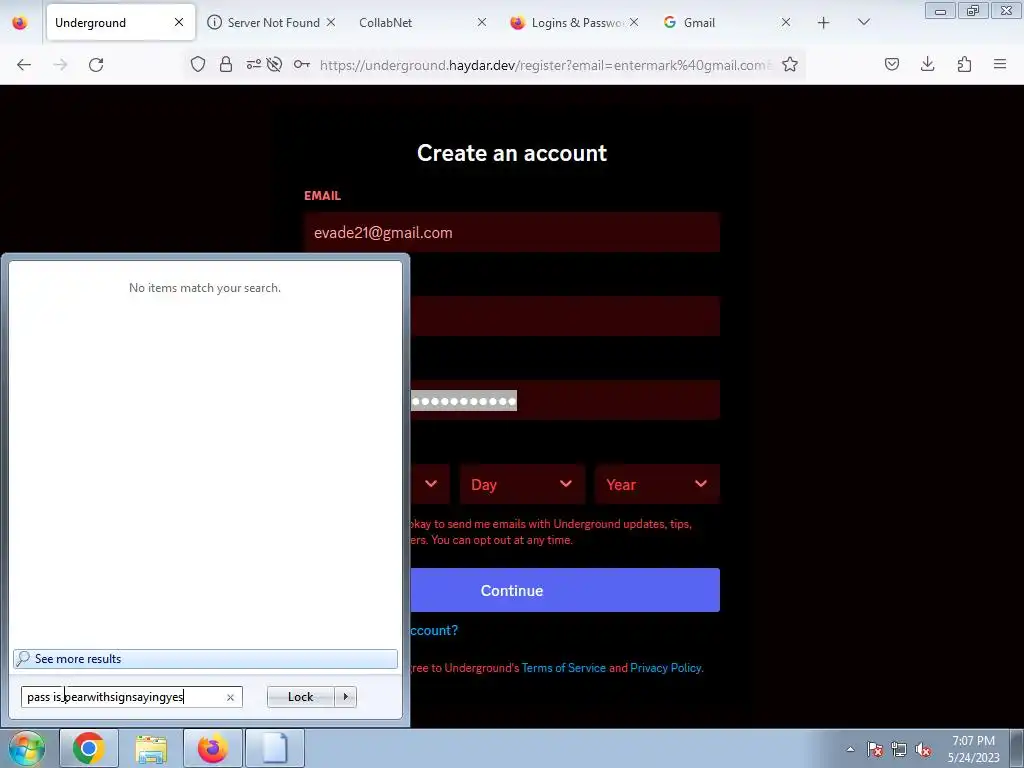This screenshot has width=1024, height=768.
Task: Click the site padlock security icon
Action: pyautogui.click(x=226, y=64)
